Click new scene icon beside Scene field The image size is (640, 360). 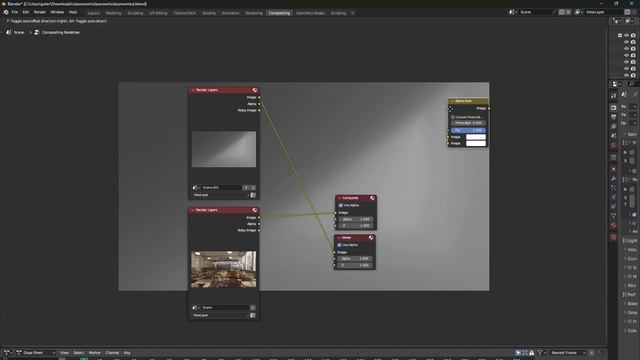coord(562,12)
